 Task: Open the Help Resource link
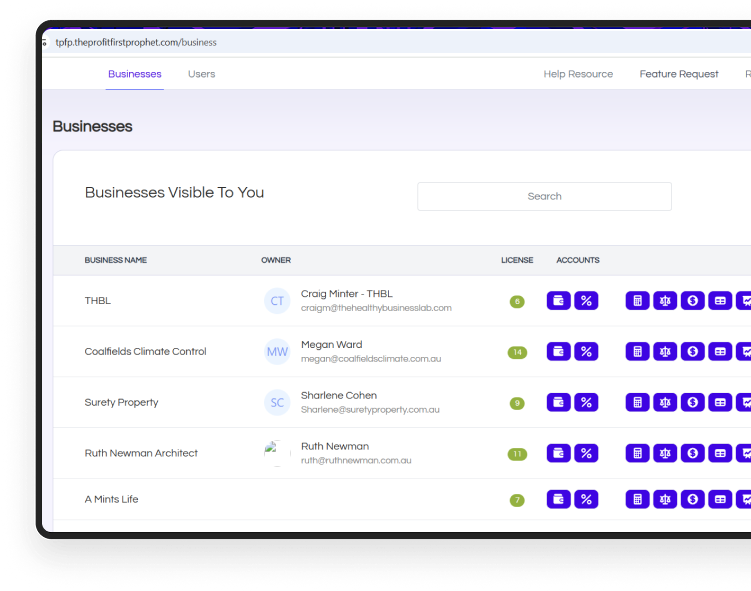point(578,74)
